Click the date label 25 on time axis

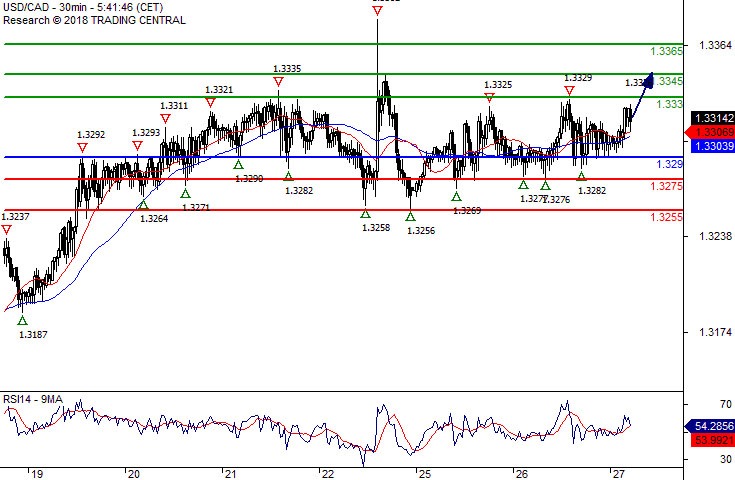coord(424,473)
